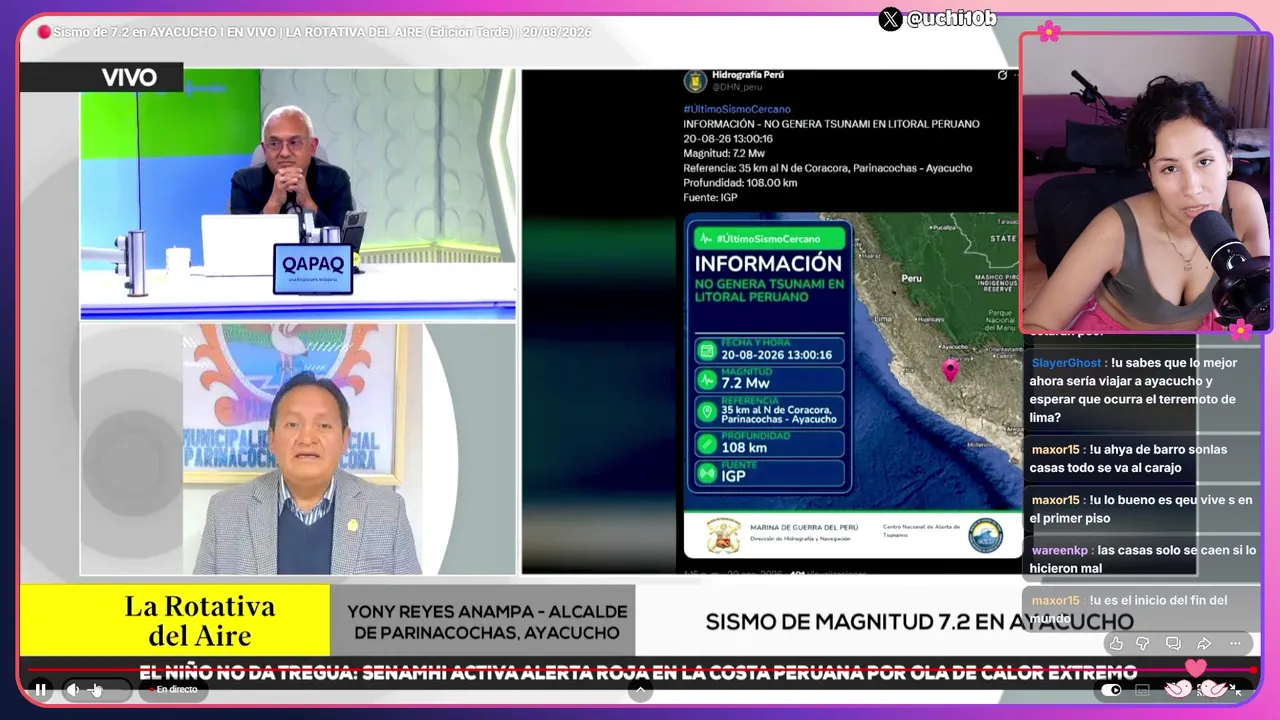Exit full screen mode
Viewport: 1280px width, 720px height.
click(x=1236, y=689)
